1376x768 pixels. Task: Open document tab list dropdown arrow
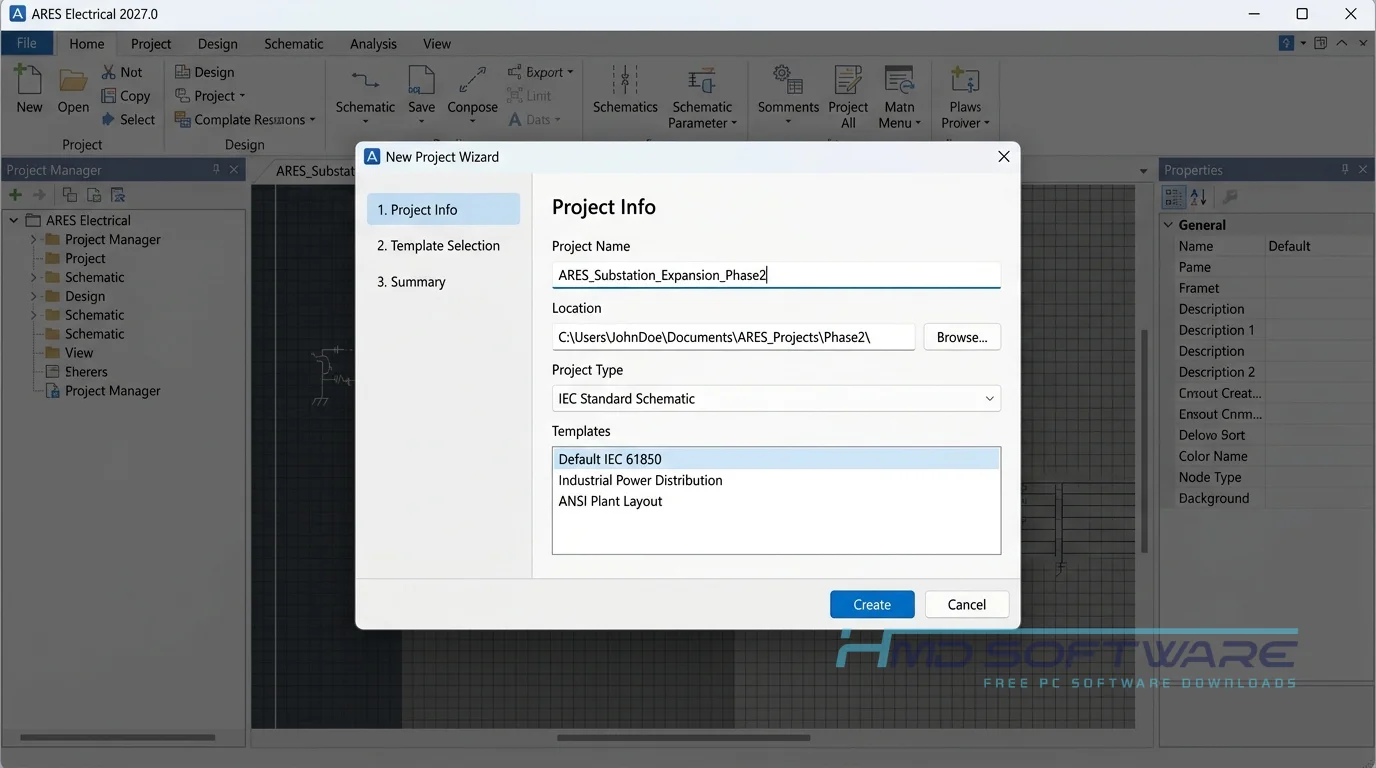coord(1143,171)
